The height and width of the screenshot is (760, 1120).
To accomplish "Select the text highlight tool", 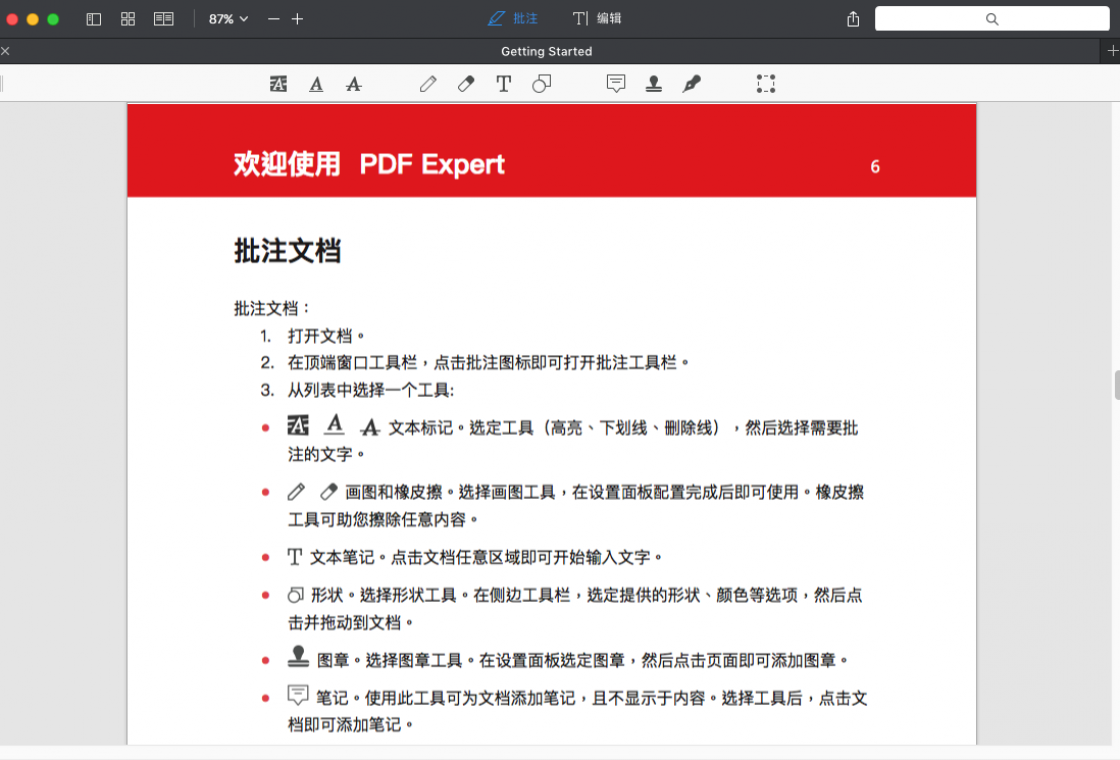I will (279, 84).
